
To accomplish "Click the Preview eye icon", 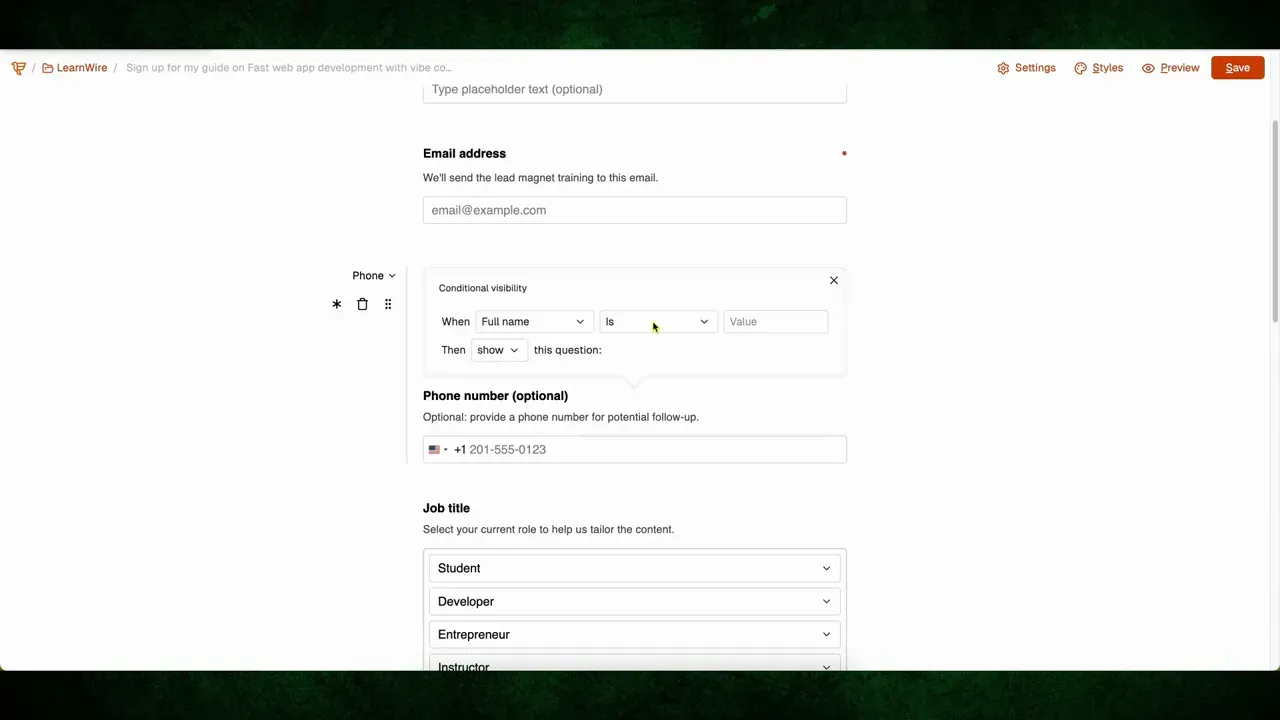I will point(1148,67).
